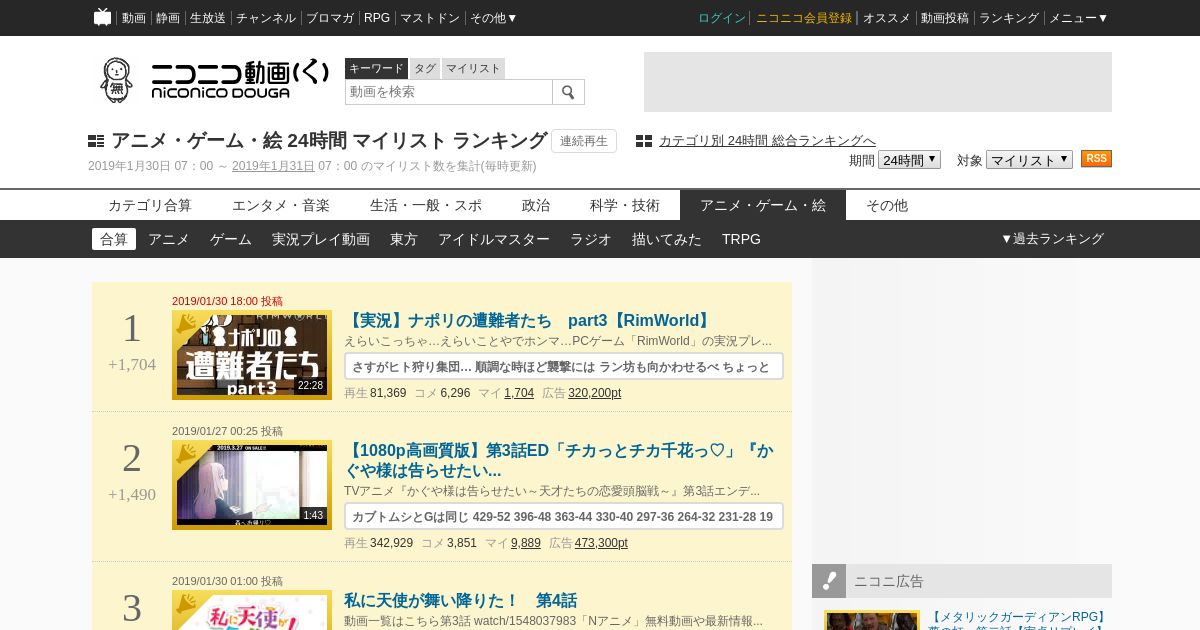Viewport: 1200px width, 630px height.
Task: Open 私に天使が舞い降りた thumbnail
Action: click(x=252, y=610)
